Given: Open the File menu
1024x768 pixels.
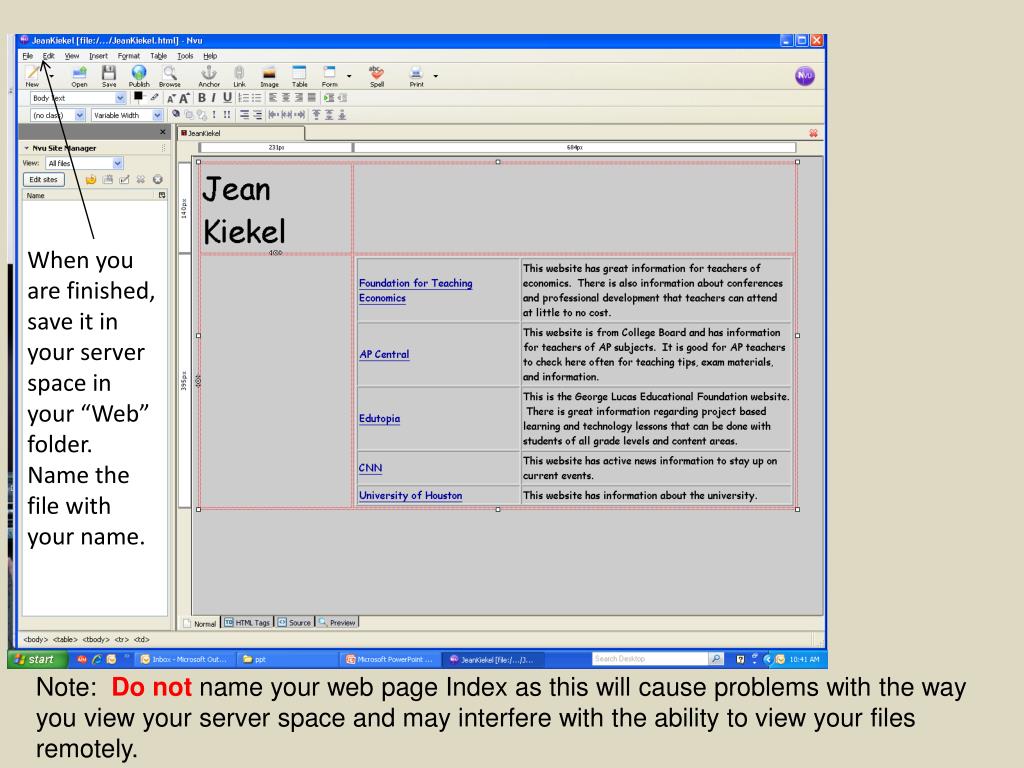Looking at the screenshot, I should point(28,56).
